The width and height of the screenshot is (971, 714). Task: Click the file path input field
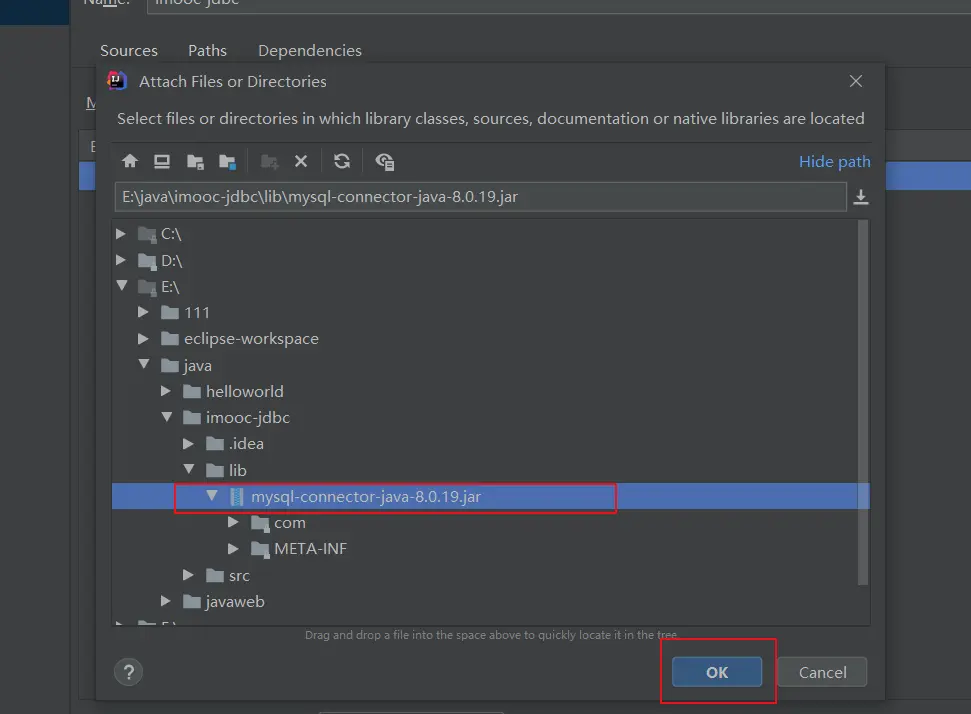[480, 197]
